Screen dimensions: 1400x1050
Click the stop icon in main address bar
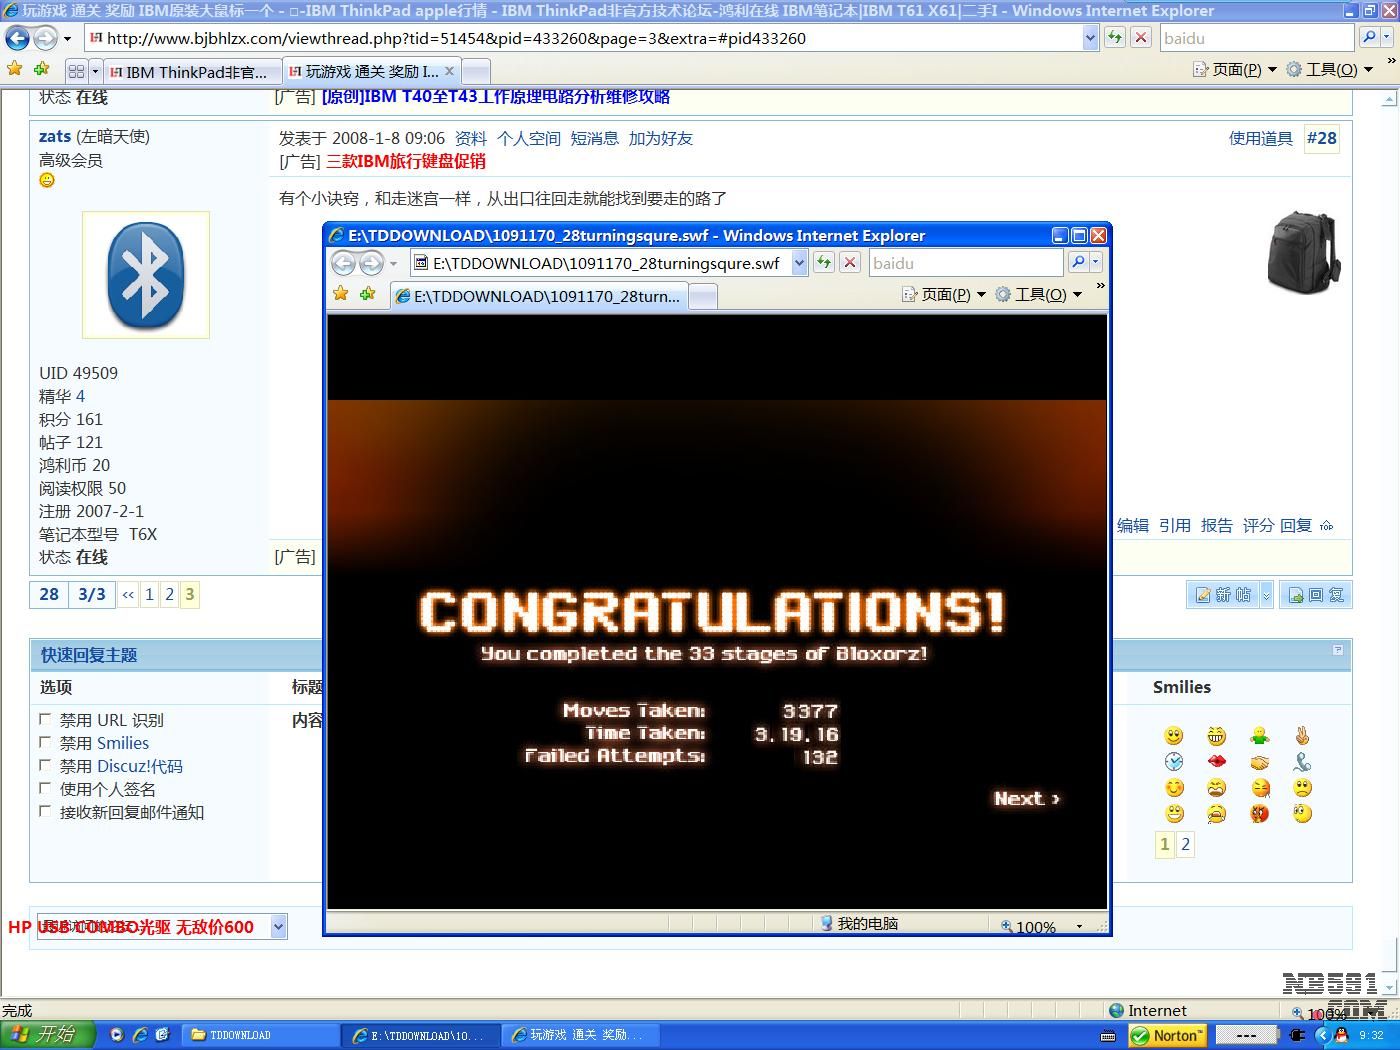coord(1140,38)
